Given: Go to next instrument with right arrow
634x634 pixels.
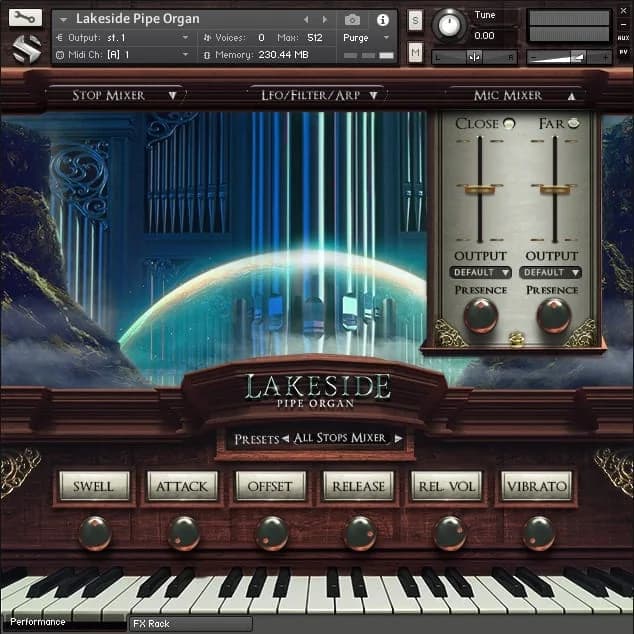Looking at the screenshot, I should click(x=324, y=19).
